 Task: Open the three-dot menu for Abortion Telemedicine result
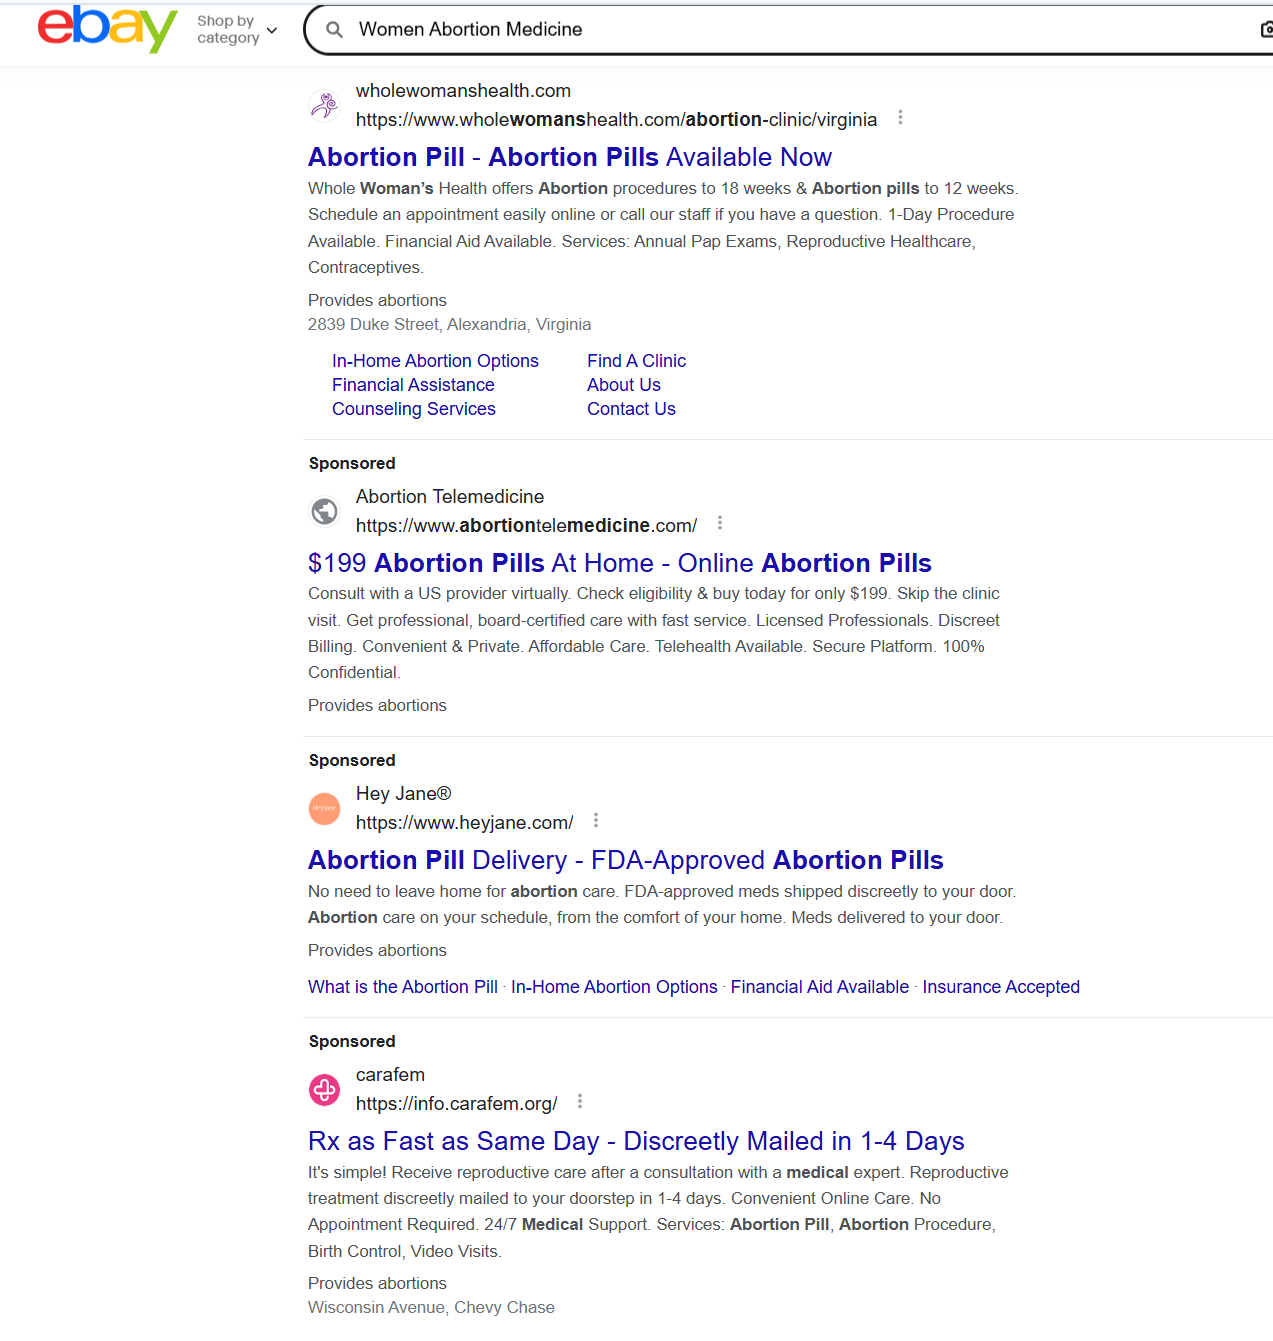[719, 522]
